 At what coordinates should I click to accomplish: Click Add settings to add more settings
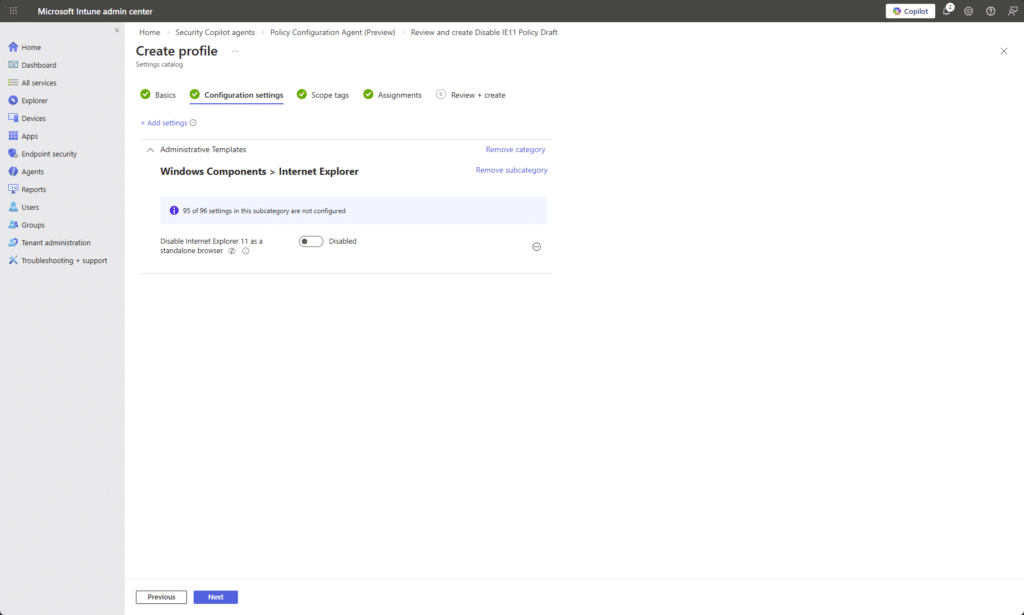pos(165,122)
